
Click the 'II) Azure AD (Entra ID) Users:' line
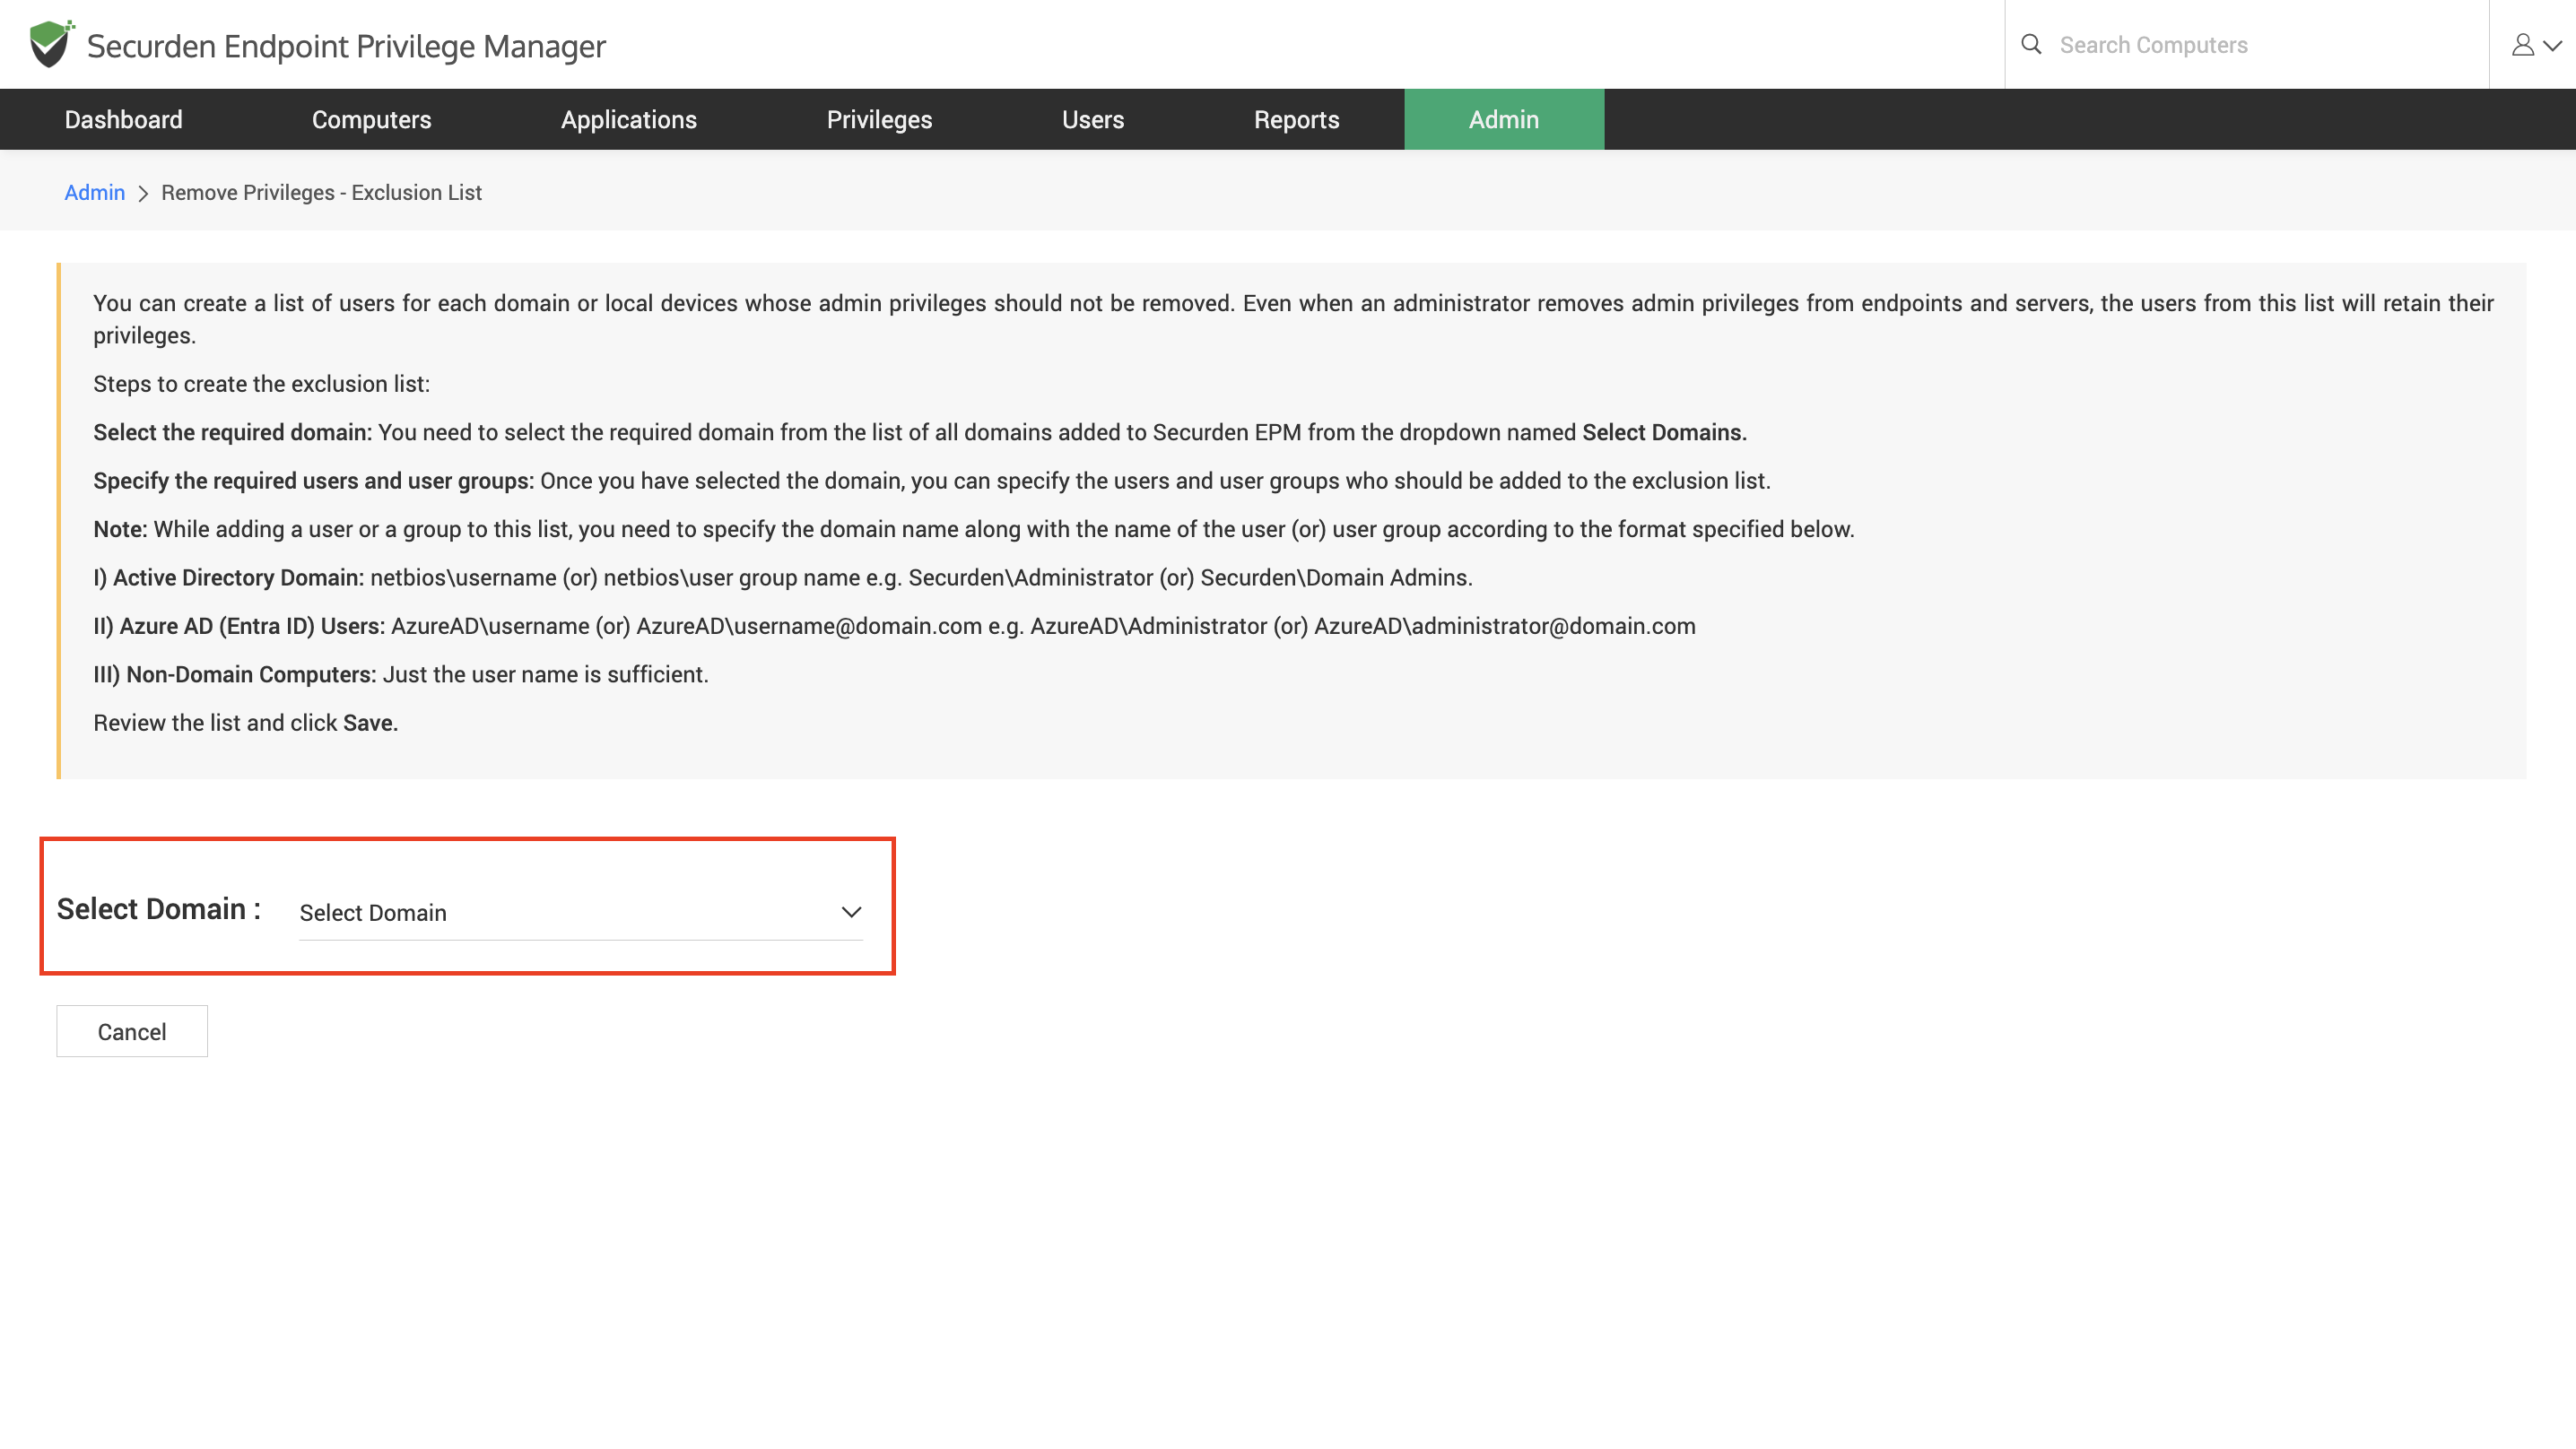(894, 626)
